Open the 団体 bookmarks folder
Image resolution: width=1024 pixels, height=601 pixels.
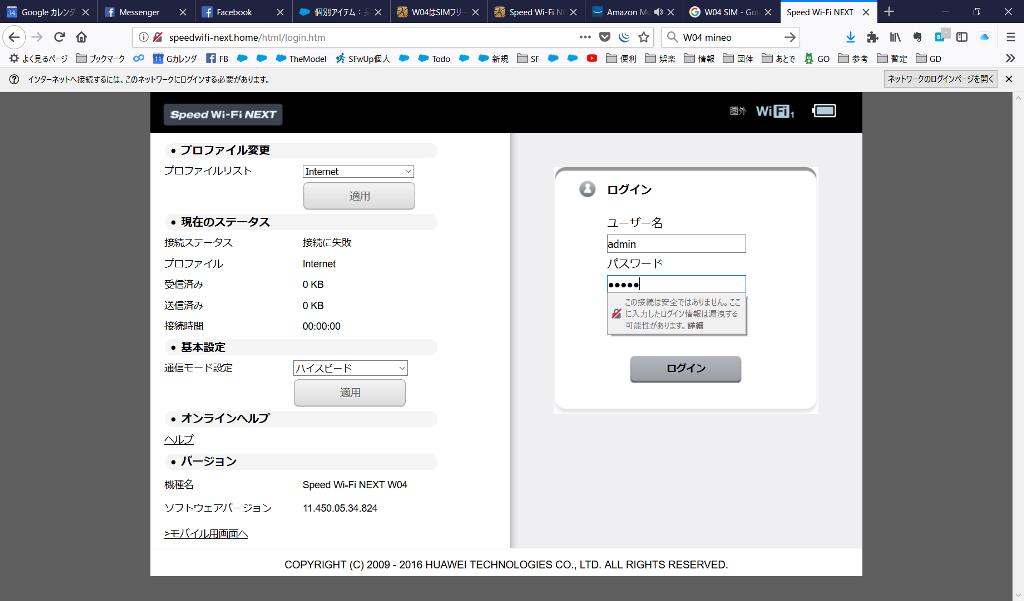pyautogui.click(x=738, y=58)
